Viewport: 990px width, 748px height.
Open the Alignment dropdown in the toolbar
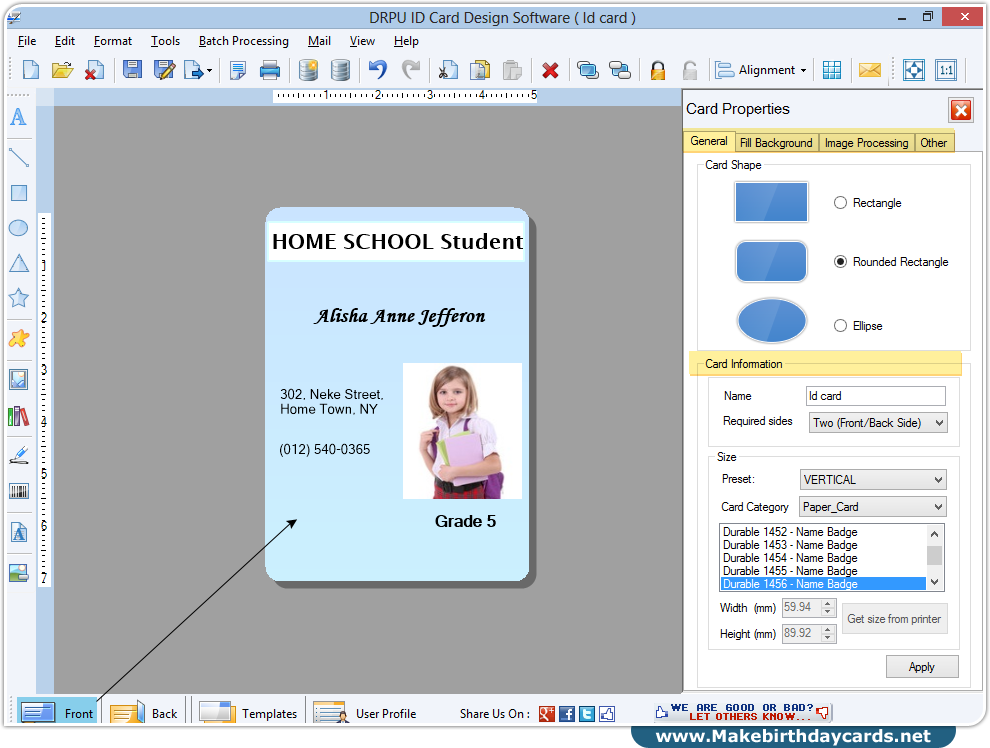[x=761, y=70]
